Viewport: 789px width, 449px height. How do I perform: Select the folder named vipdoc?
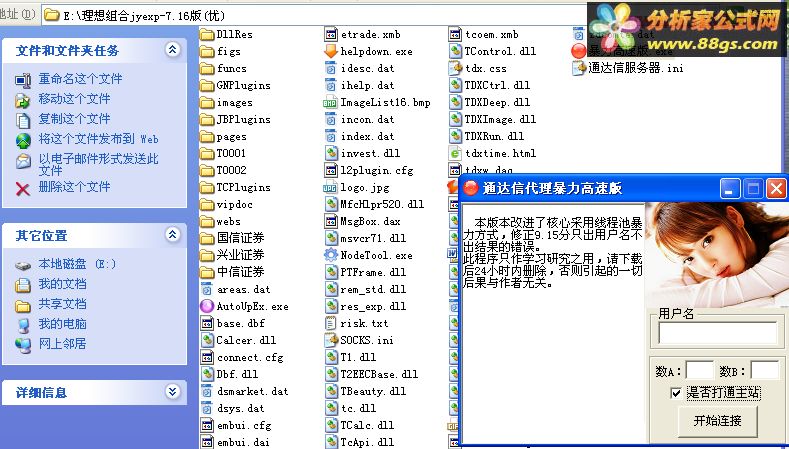234,204
